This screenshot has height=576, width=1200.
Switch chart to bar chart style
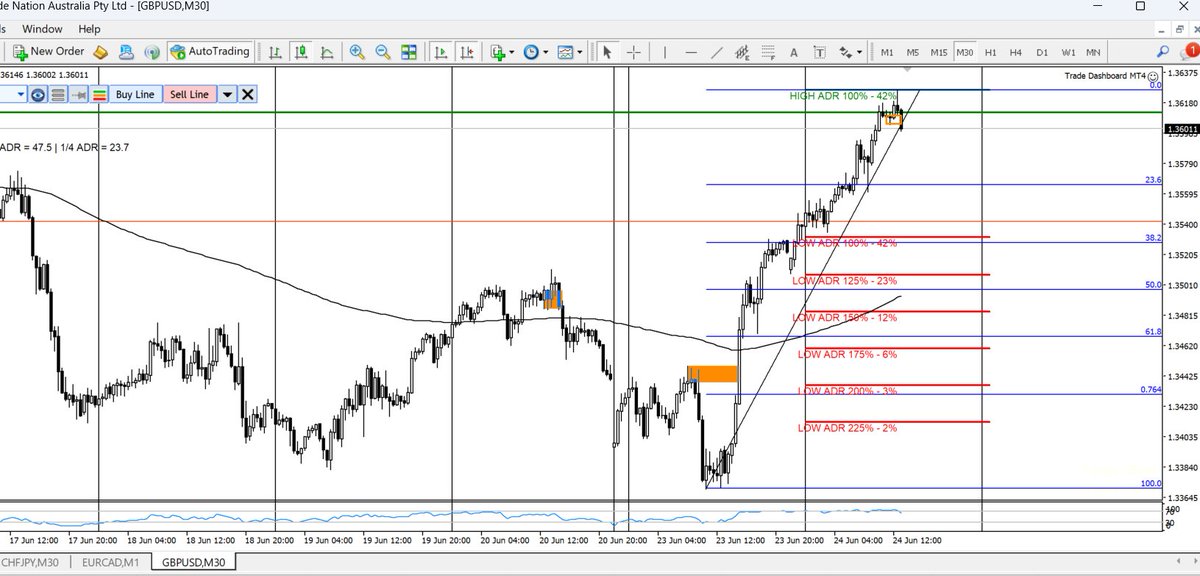pos(276,51)
